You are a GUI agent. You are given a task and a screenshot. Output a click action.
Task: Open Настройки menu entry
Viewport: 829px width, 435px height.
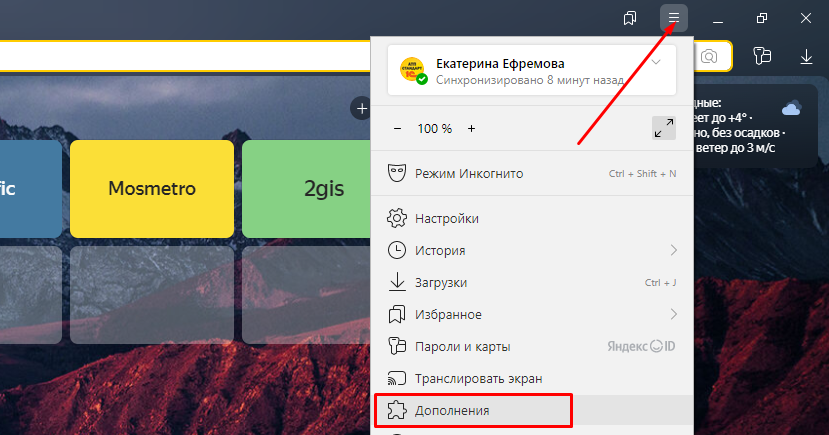tap(447, 218)
